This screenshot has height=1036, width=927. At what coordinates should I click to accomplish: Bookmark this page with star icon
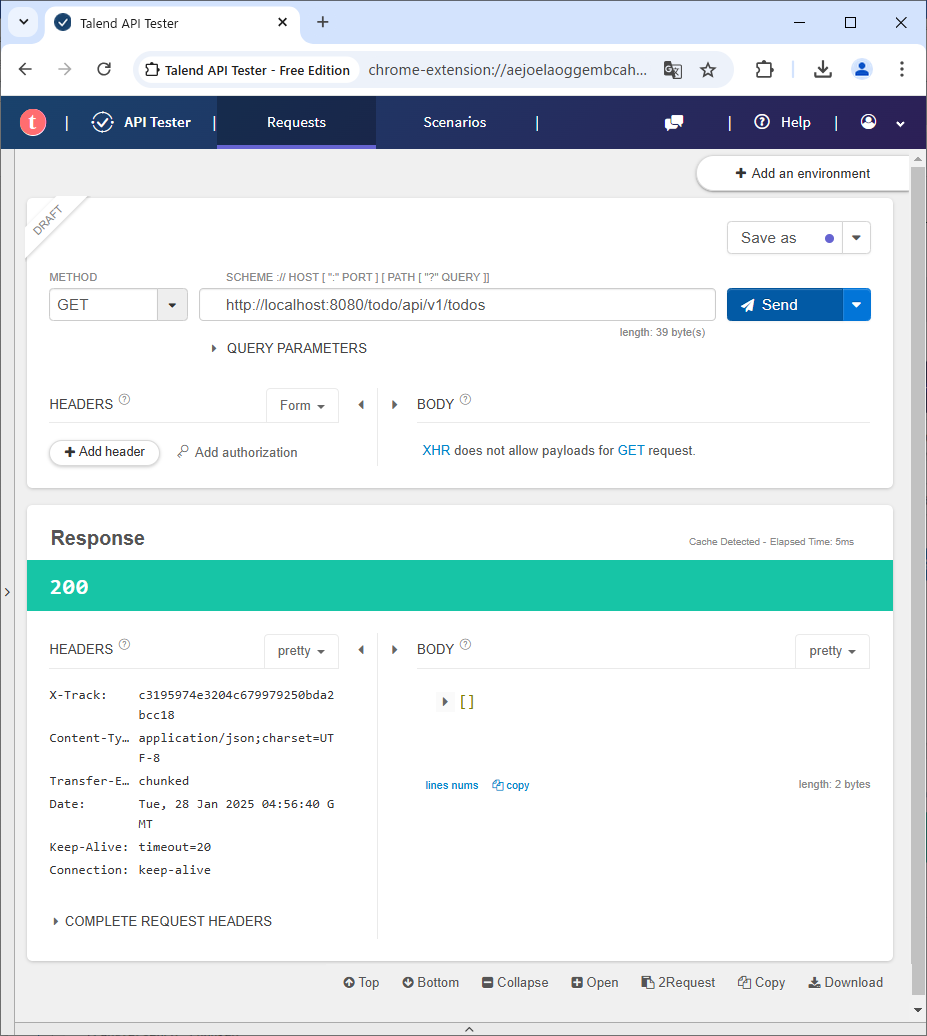(x=708, y=70)
